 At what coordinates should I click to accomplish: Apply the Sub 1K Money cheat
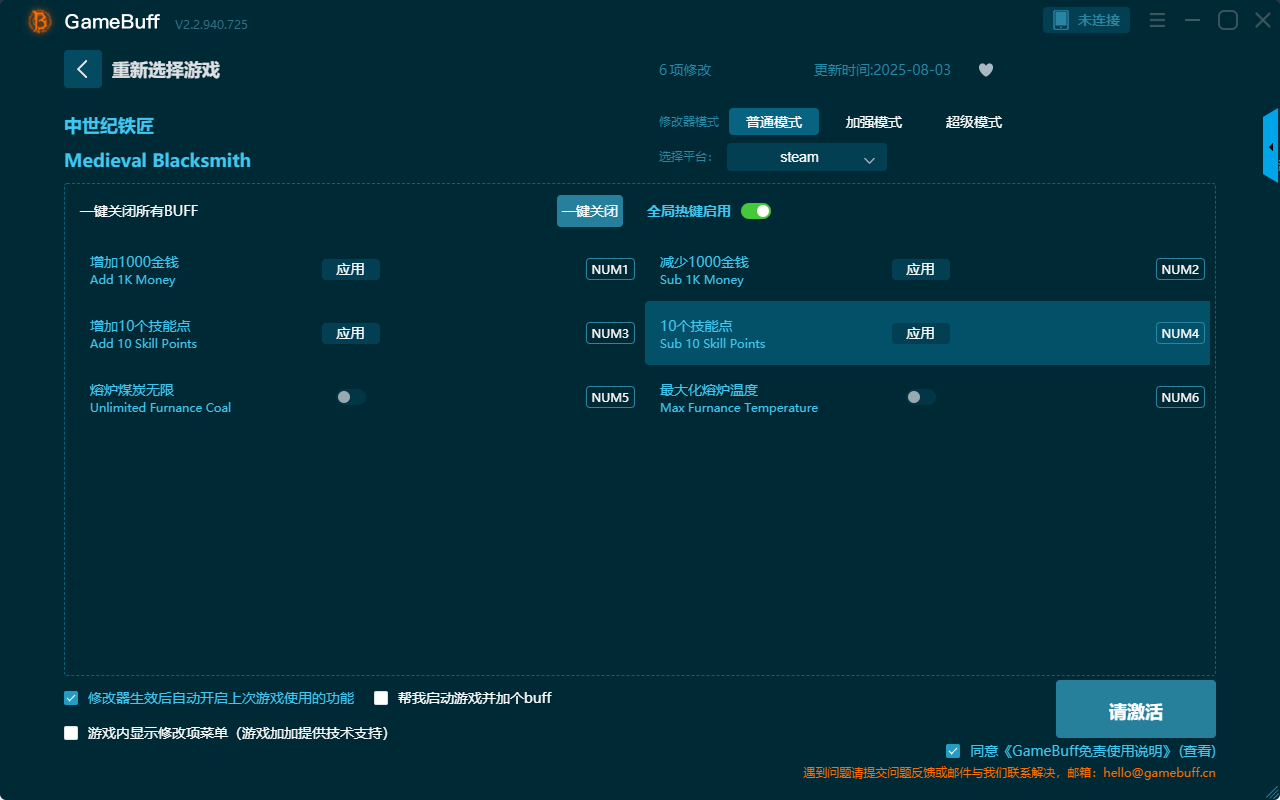tap(921, 269)
